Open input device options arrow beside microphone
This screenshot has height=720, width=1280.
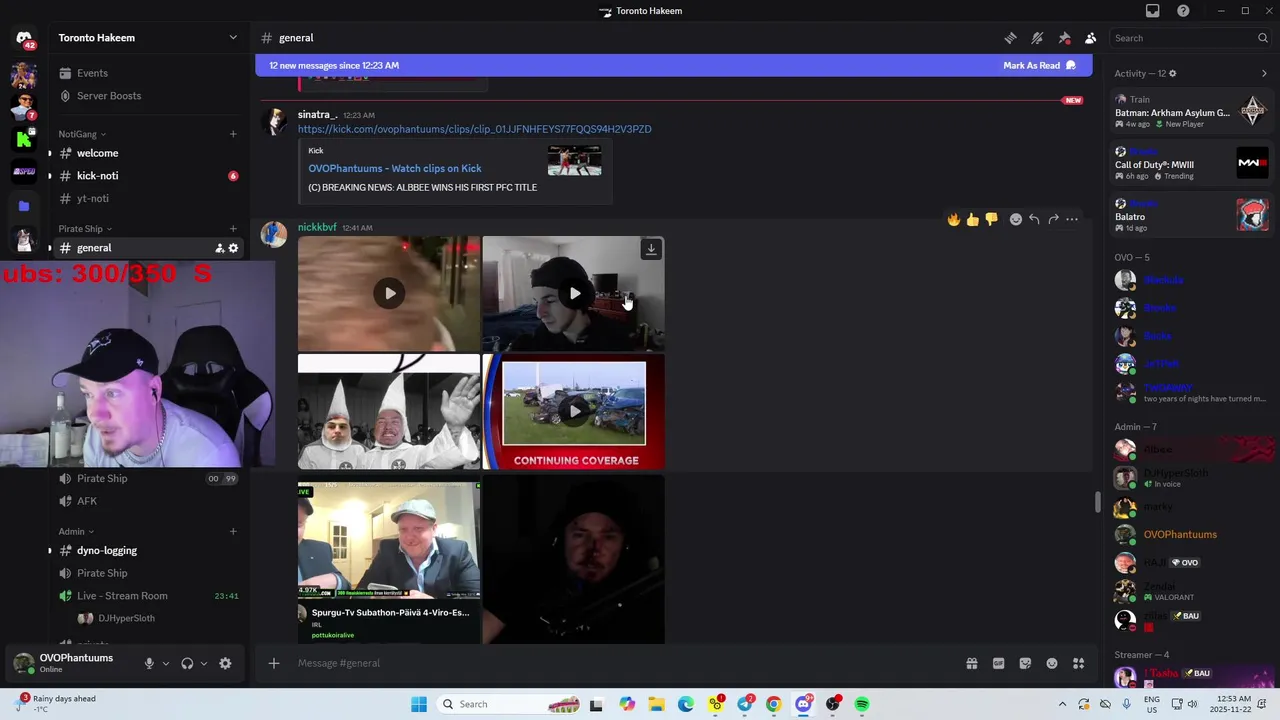(x=166, y=663)
